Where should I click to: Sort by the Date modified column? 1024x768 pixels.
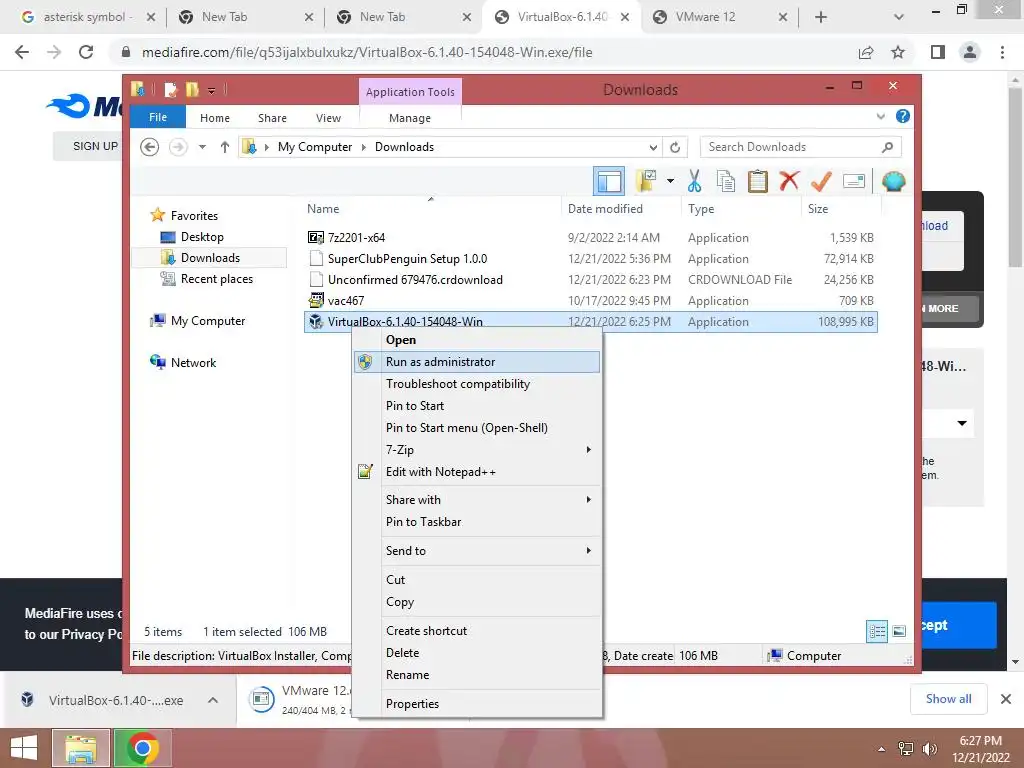(x=620, y=209)
